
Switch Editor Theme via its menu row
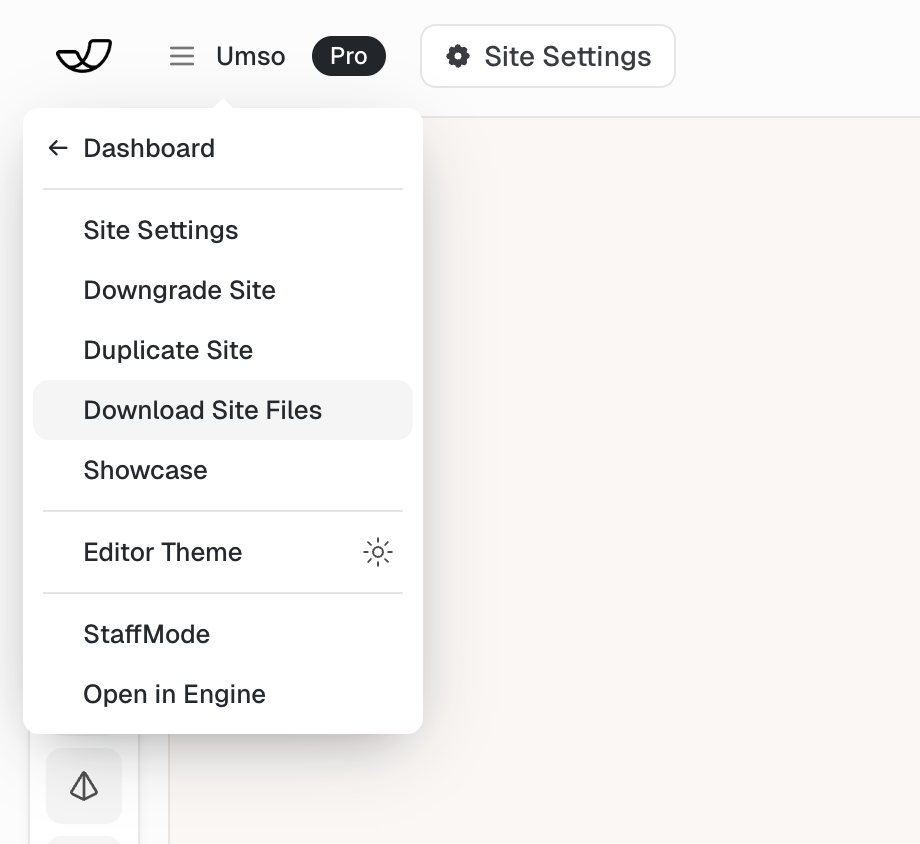163,552
